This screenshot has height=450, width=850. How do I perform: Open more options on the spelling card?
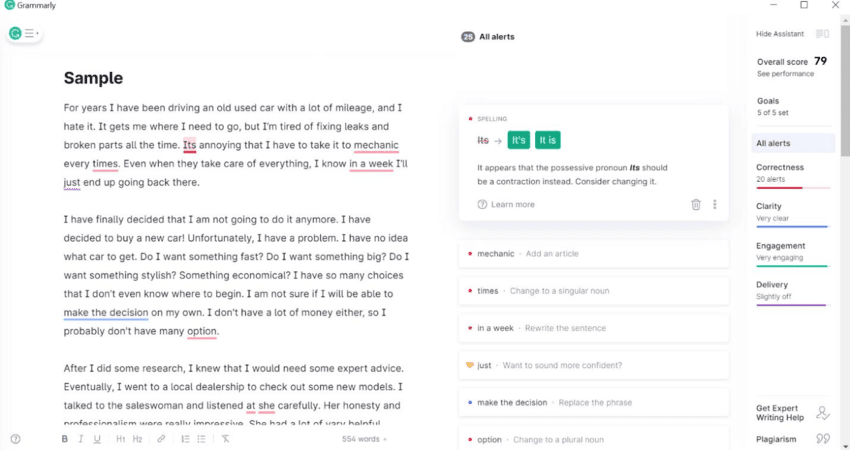(x=715, y=204)
